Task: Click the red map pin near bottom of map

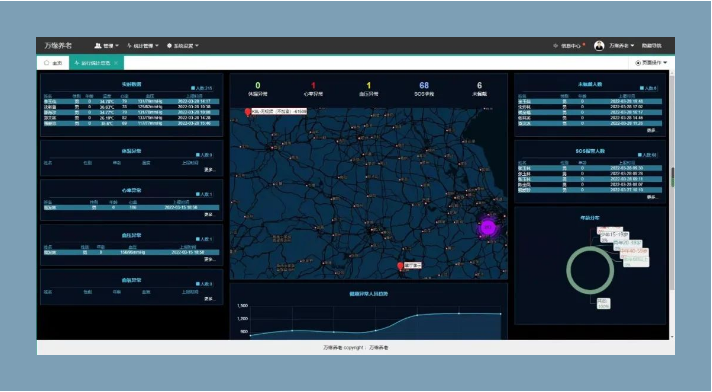Action: click(400, 266)
